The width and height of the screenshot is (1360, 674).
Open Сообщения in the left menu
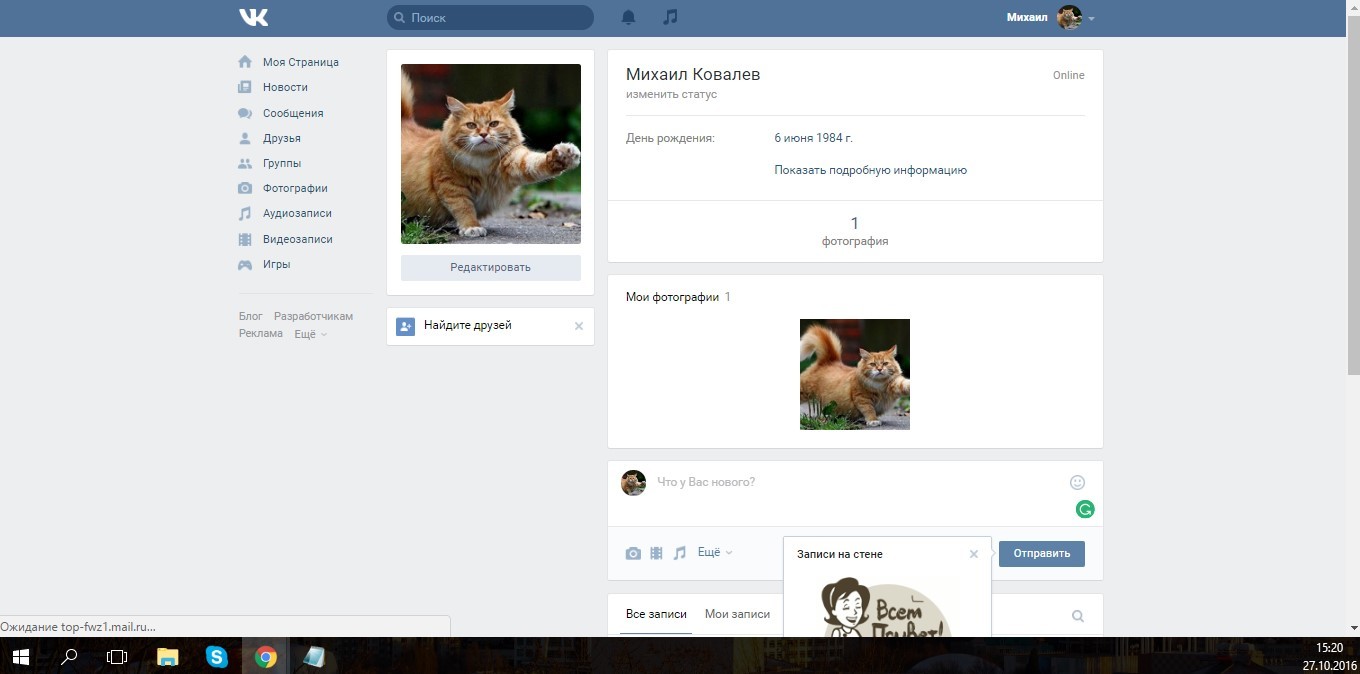click(292, 113)
